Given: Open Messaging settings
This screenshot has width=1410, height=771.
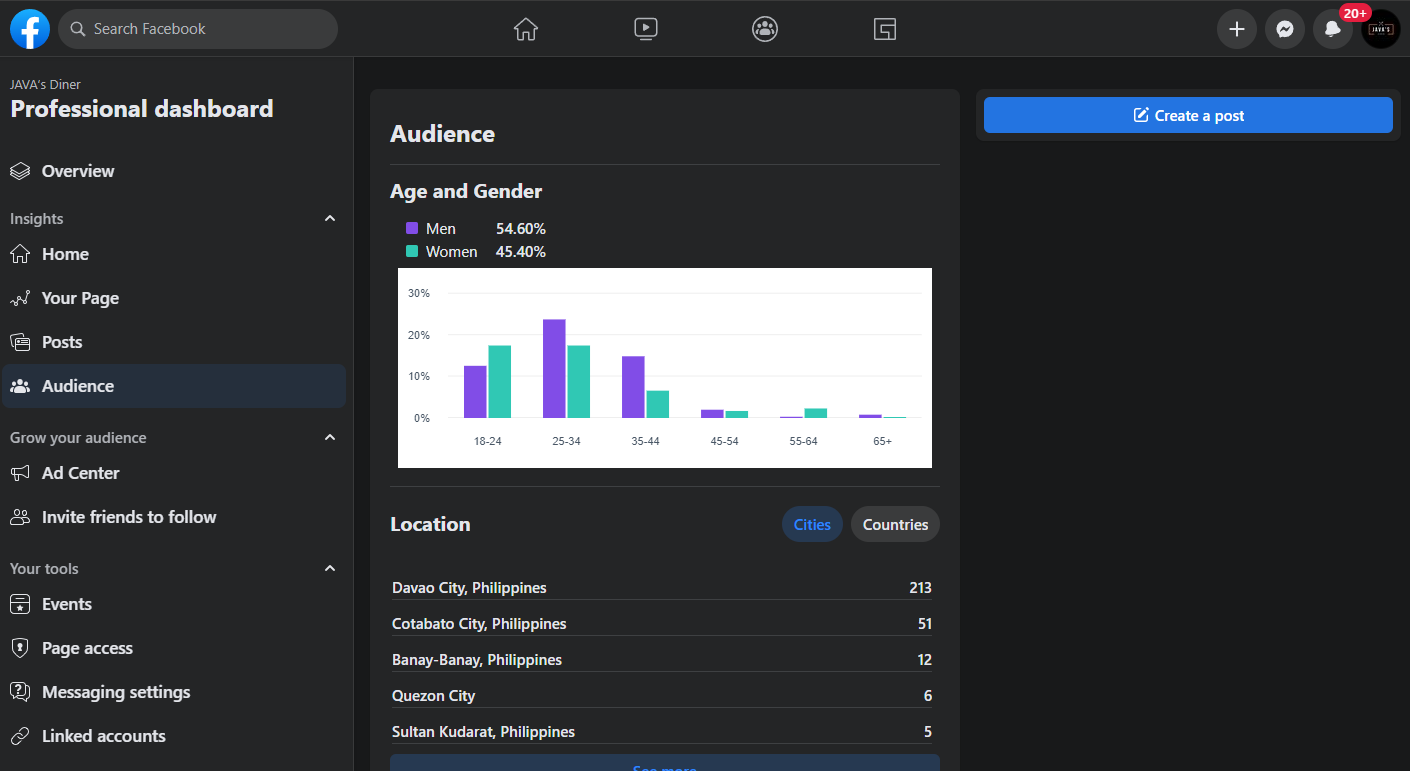Looking at the screenshot, I should tap(173, 692).
